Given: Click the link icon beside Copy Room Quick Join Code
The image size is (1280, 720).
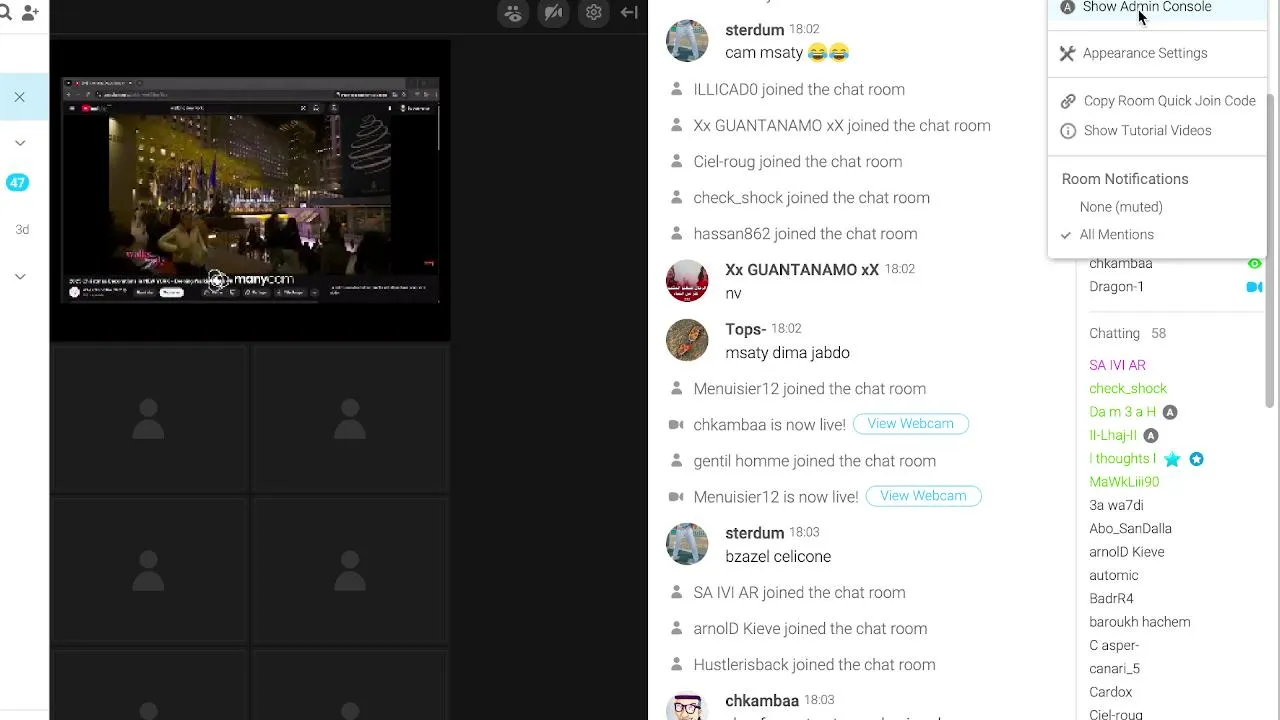Looking at the screenshot, I should coord(1067,101).
